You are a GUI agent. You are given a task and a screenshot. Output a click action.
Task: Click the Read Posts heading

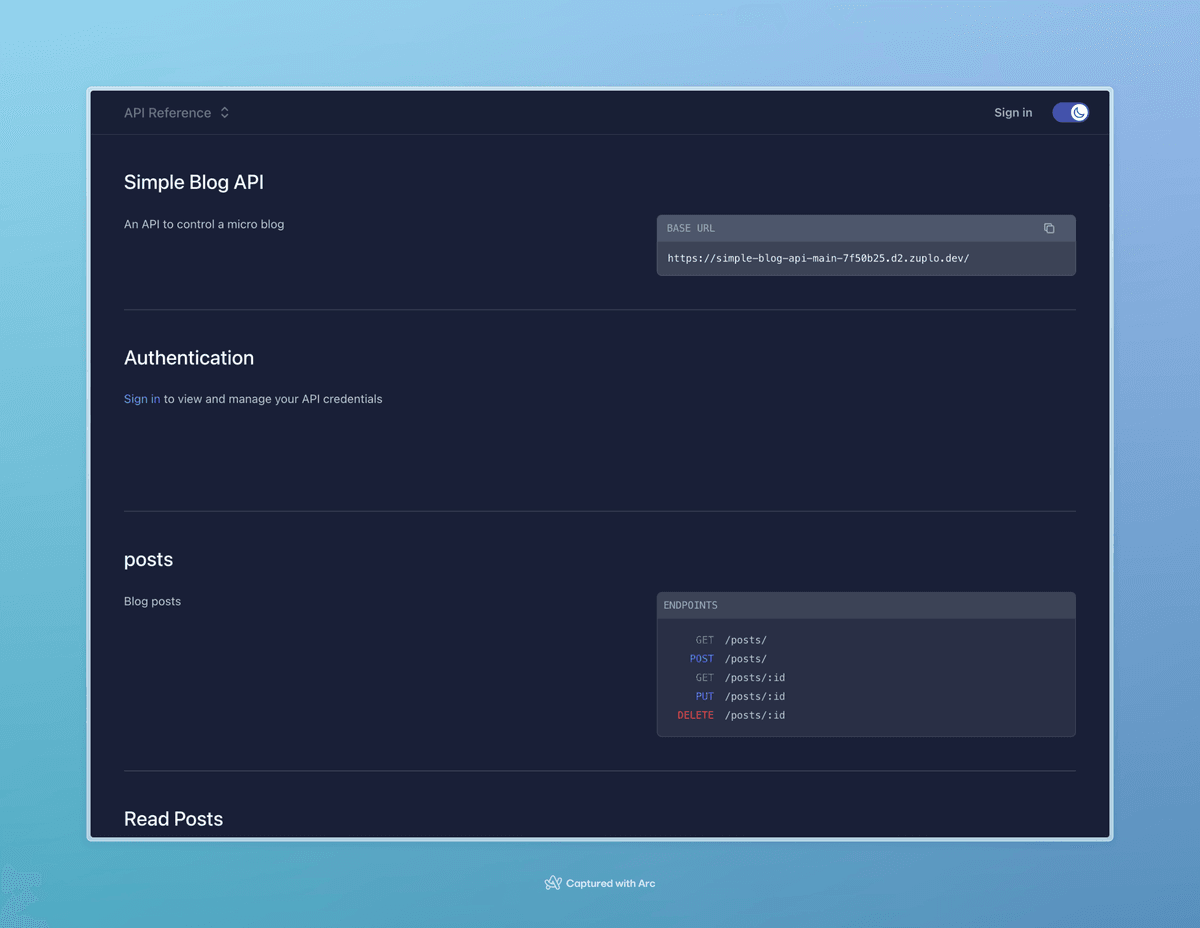click(173, 818)
